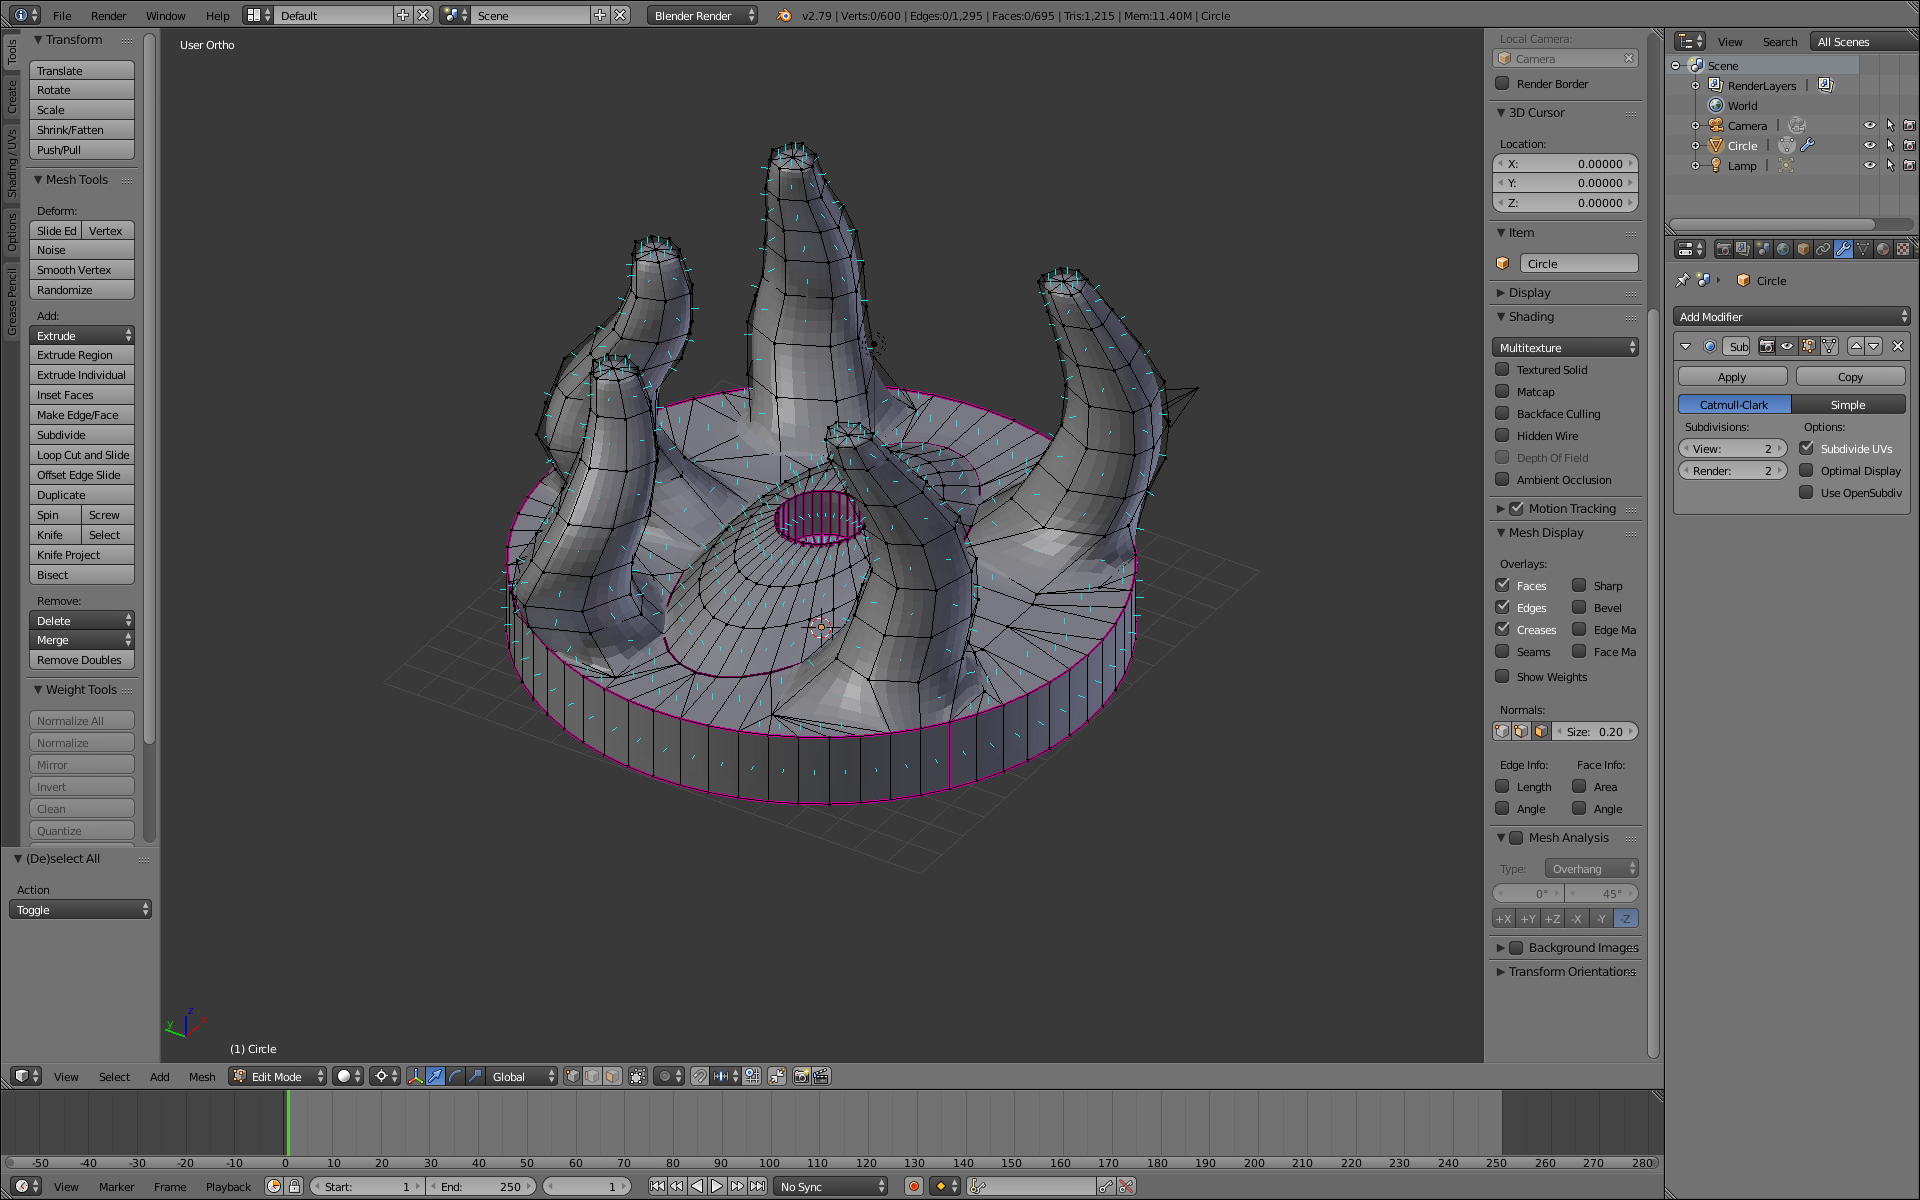Screen dimensions: 1920x1200
Task: Enable the rotate manipulator arc icon
Action: 456,1076
